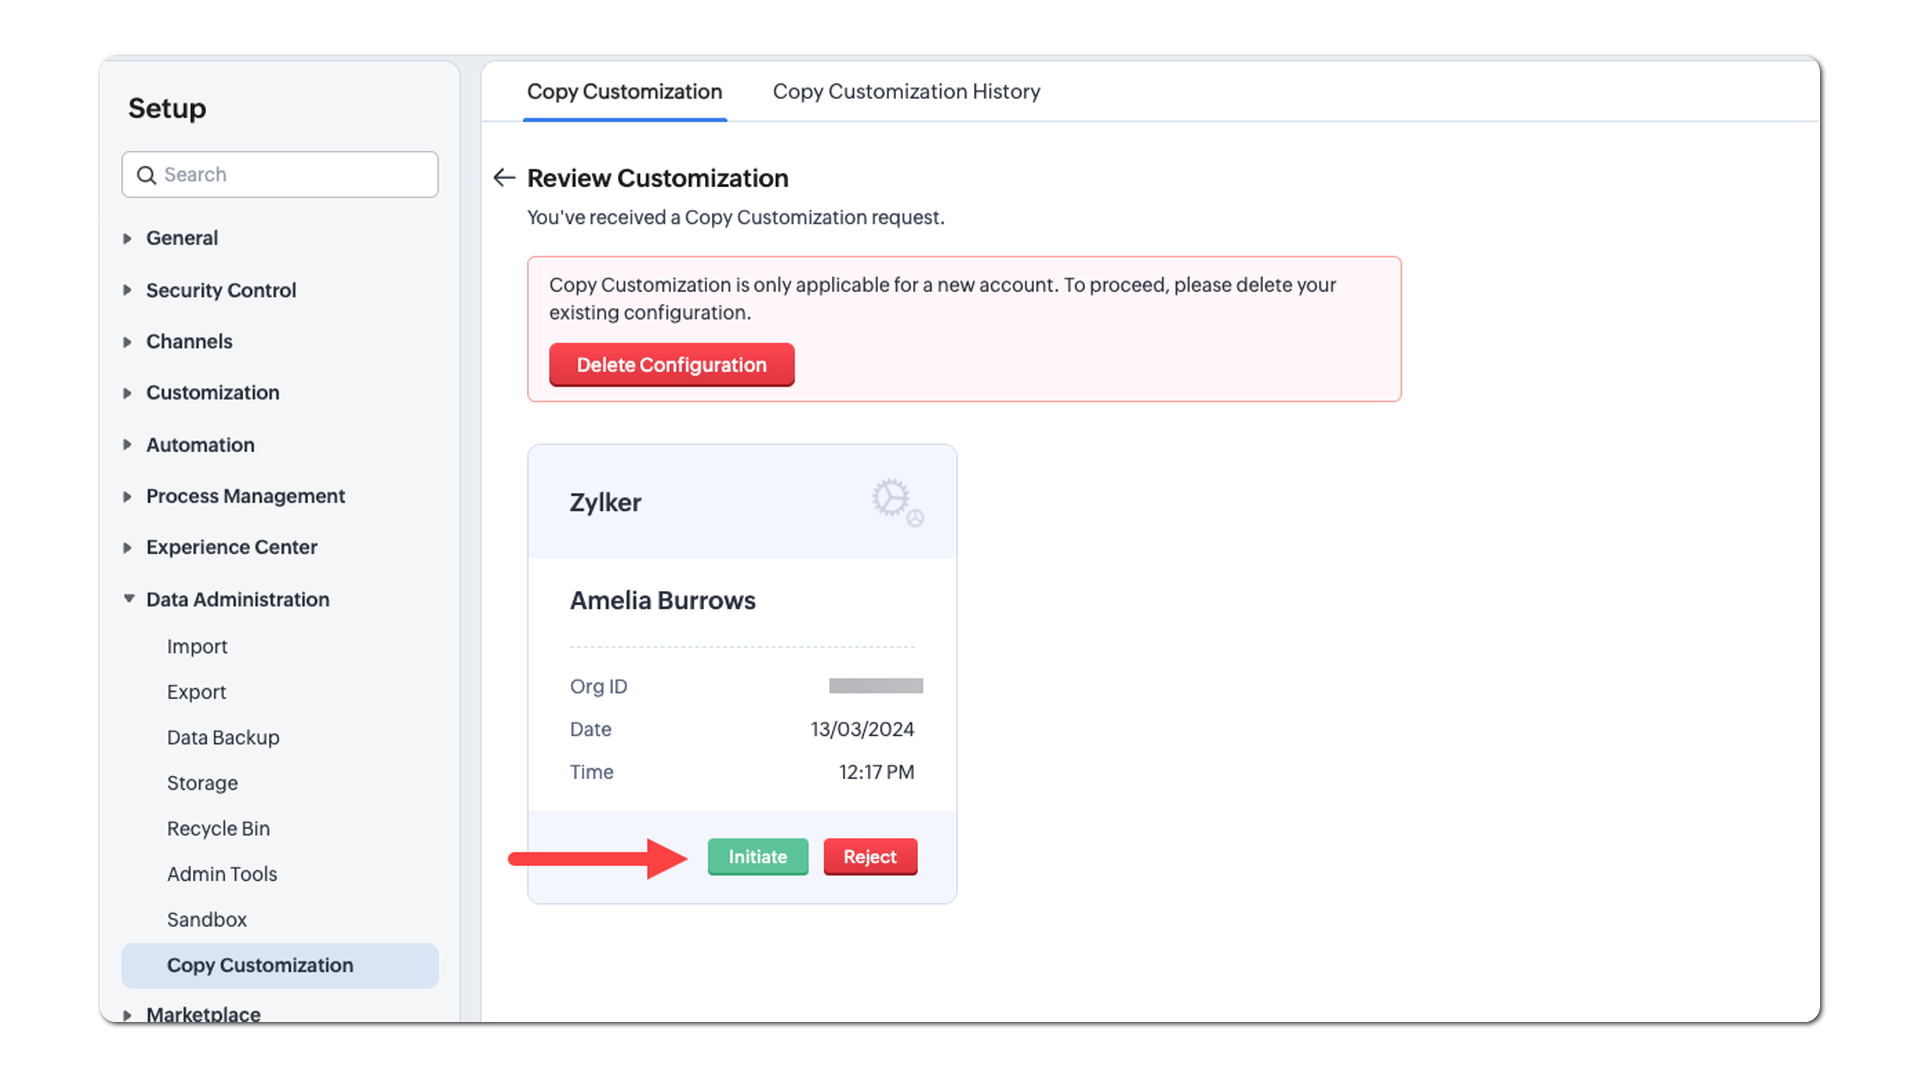The width and height of the screenshot is (1920, 1080).
Task: Expand the Customization section arrow
Action: click(128, 393)
